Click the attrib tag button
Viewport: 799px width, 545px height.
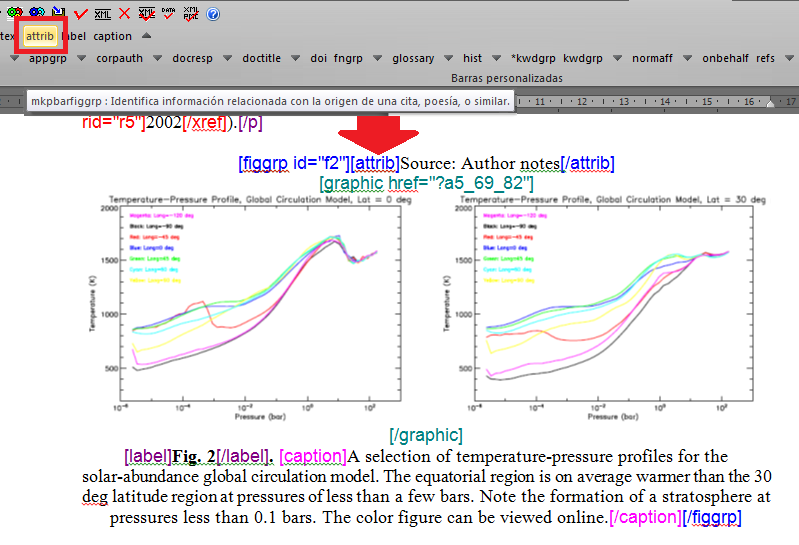click(40, 36)
